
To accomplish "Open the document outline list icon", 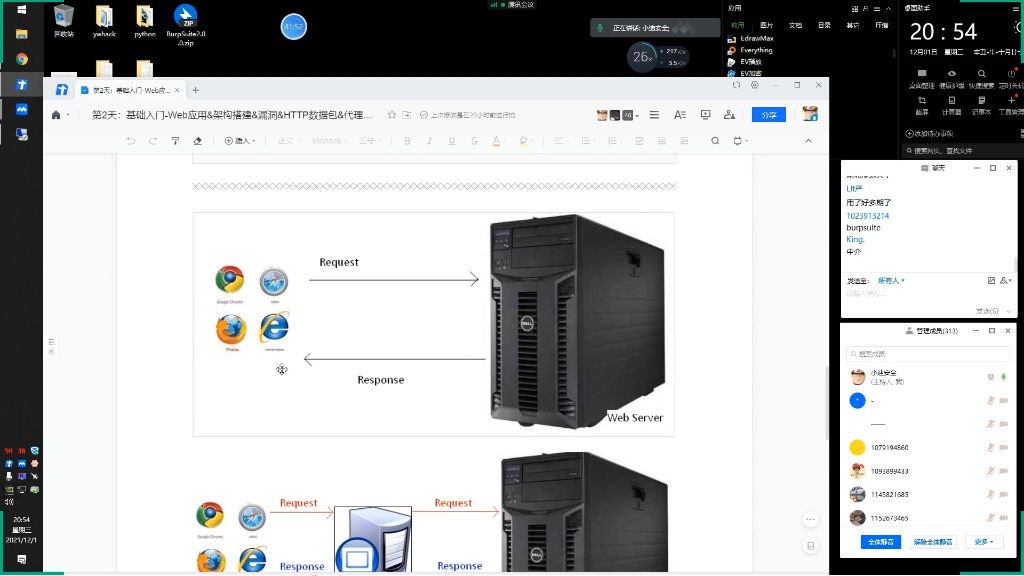I will pos(654,115).
